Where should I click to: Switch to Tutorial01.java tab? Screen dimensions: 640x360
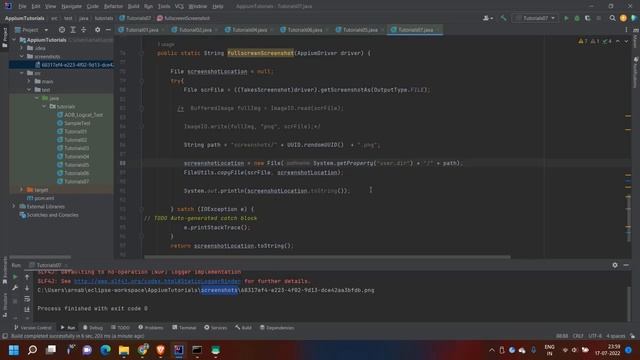pyautogui.click(x=142, y=30)
